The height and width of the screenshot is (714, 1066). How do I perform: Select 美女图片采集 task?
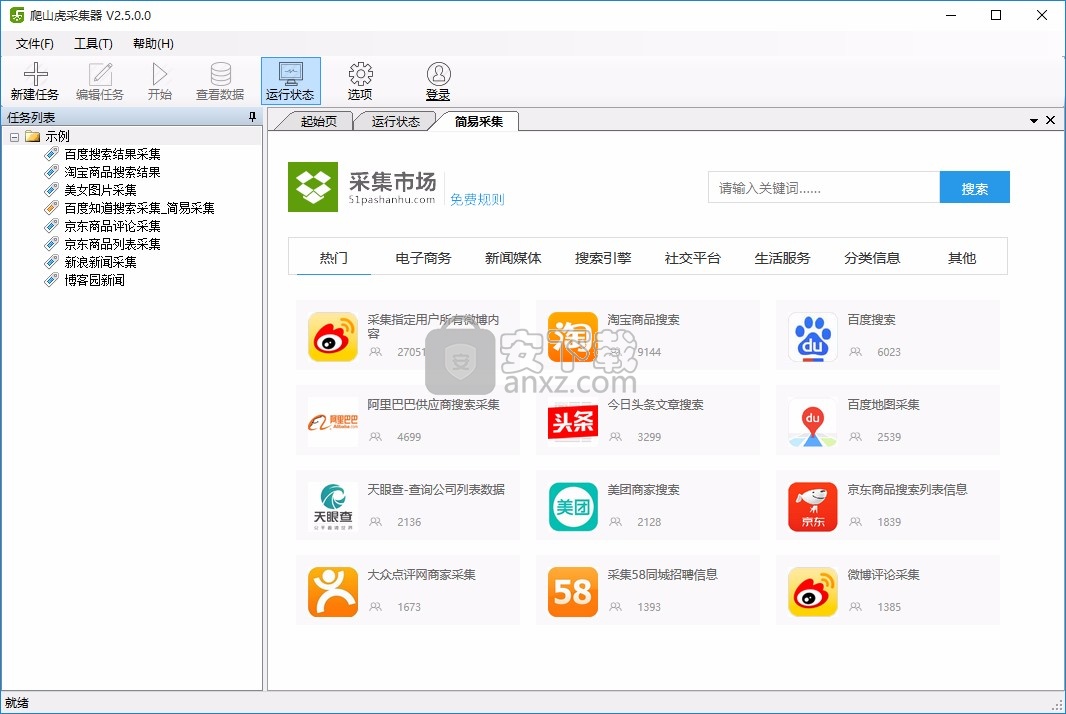100,190
